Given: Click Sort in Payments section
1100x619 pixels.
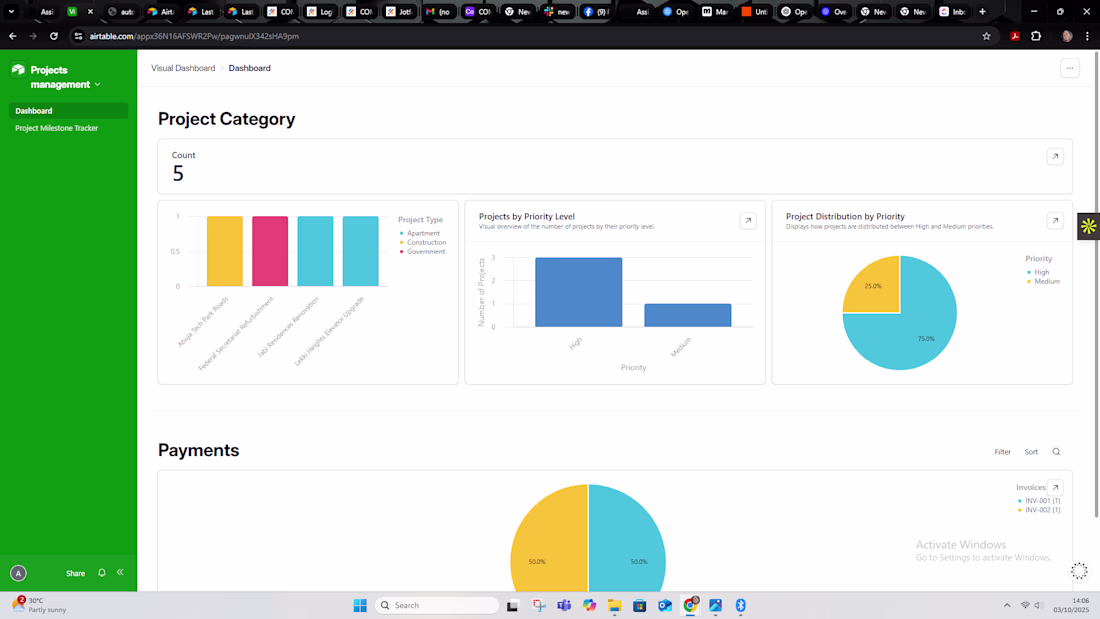Looking at the screenshot, I should point(1031,452).
